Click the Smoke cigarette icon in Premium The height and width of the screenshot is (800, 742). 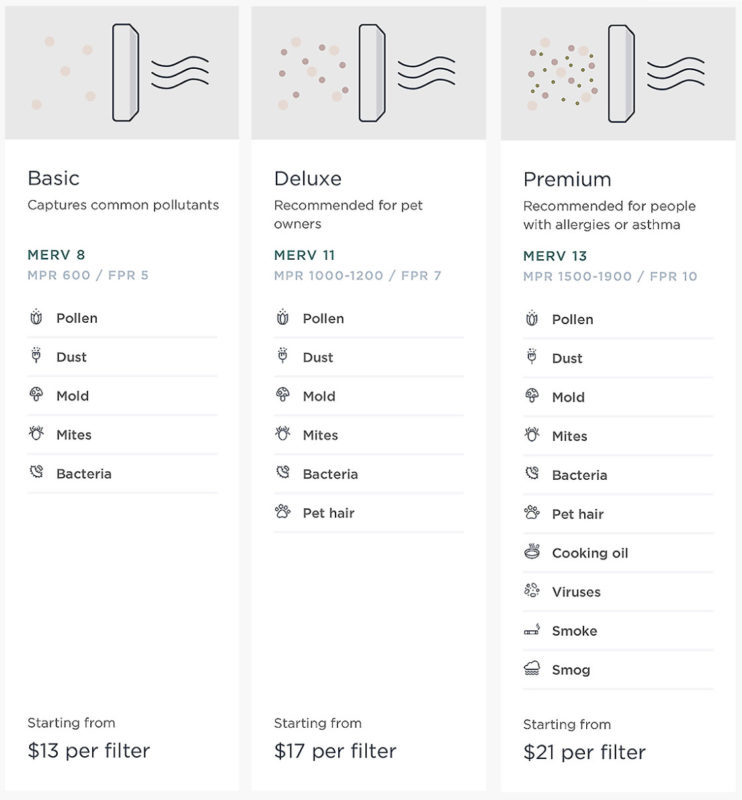[x=532, y=630]
